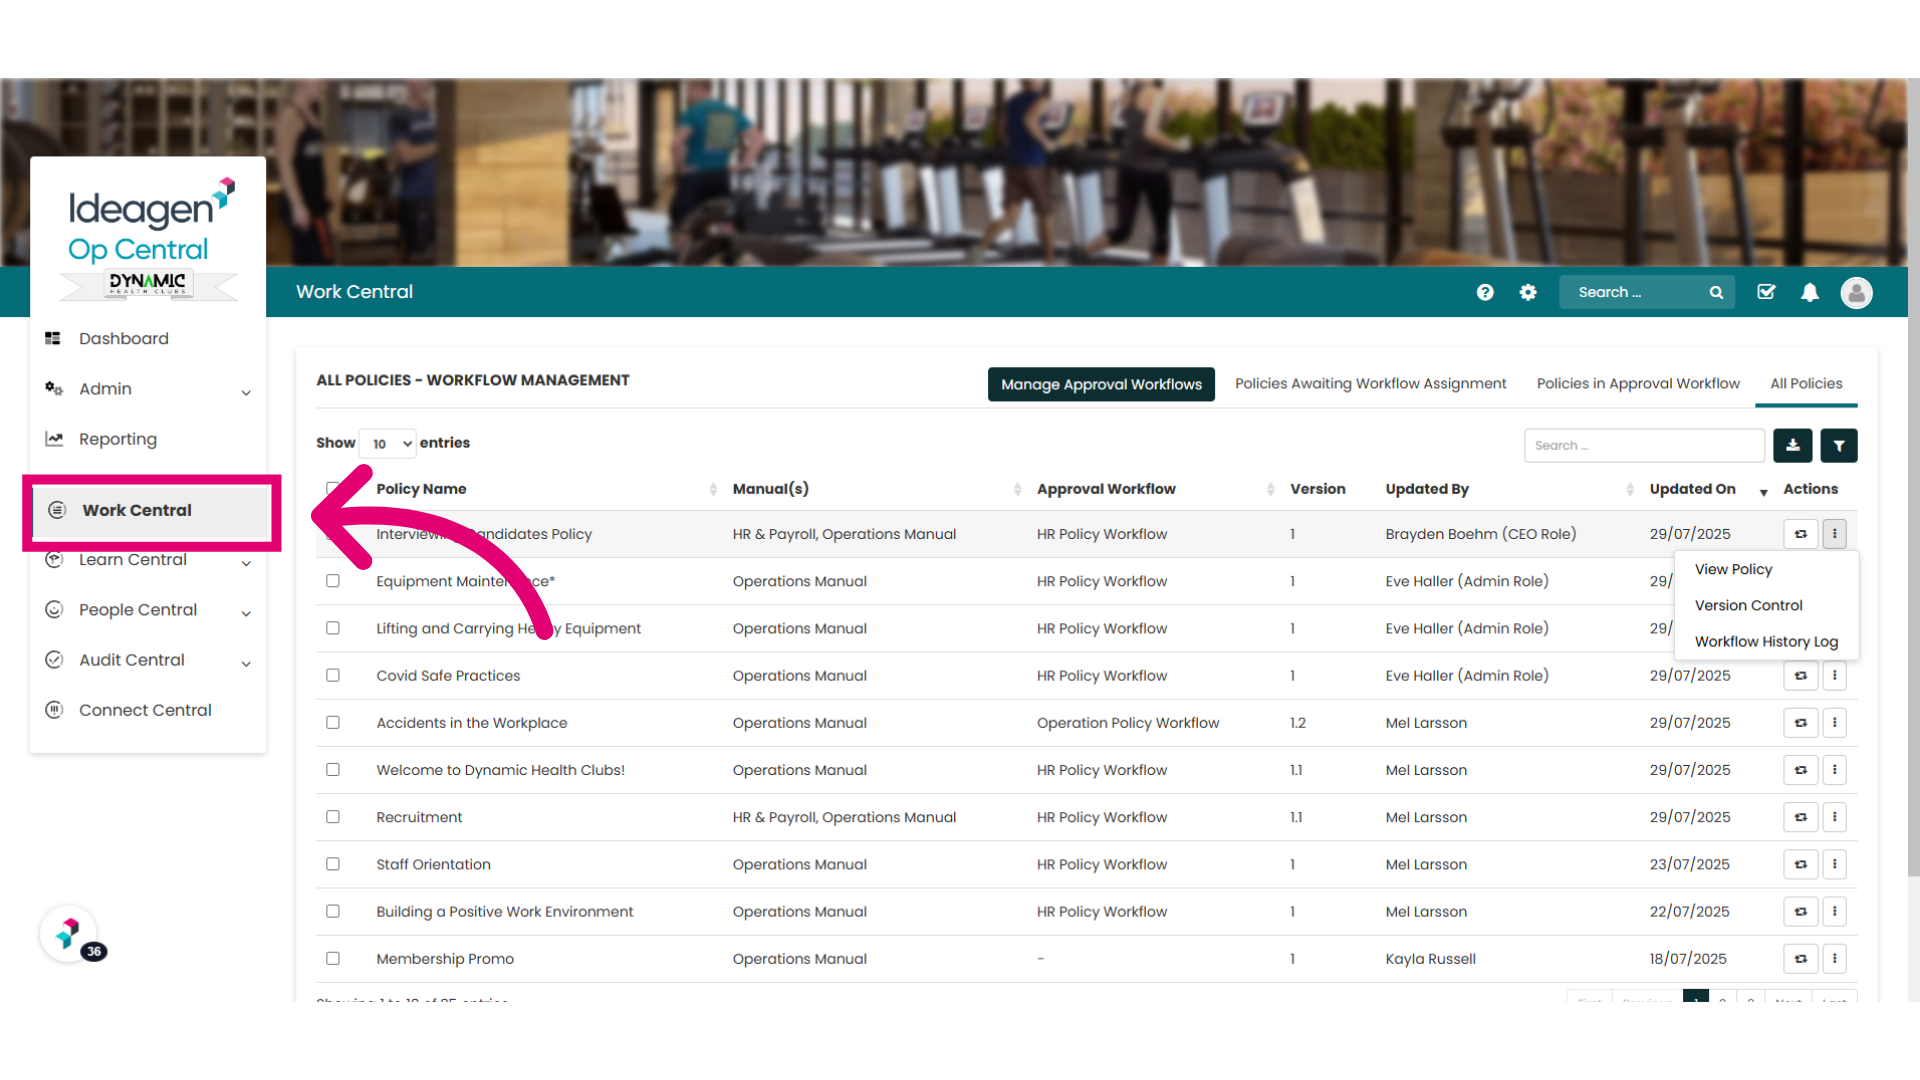Open three-dot menu for Interview Candidates Policy

1834,534
